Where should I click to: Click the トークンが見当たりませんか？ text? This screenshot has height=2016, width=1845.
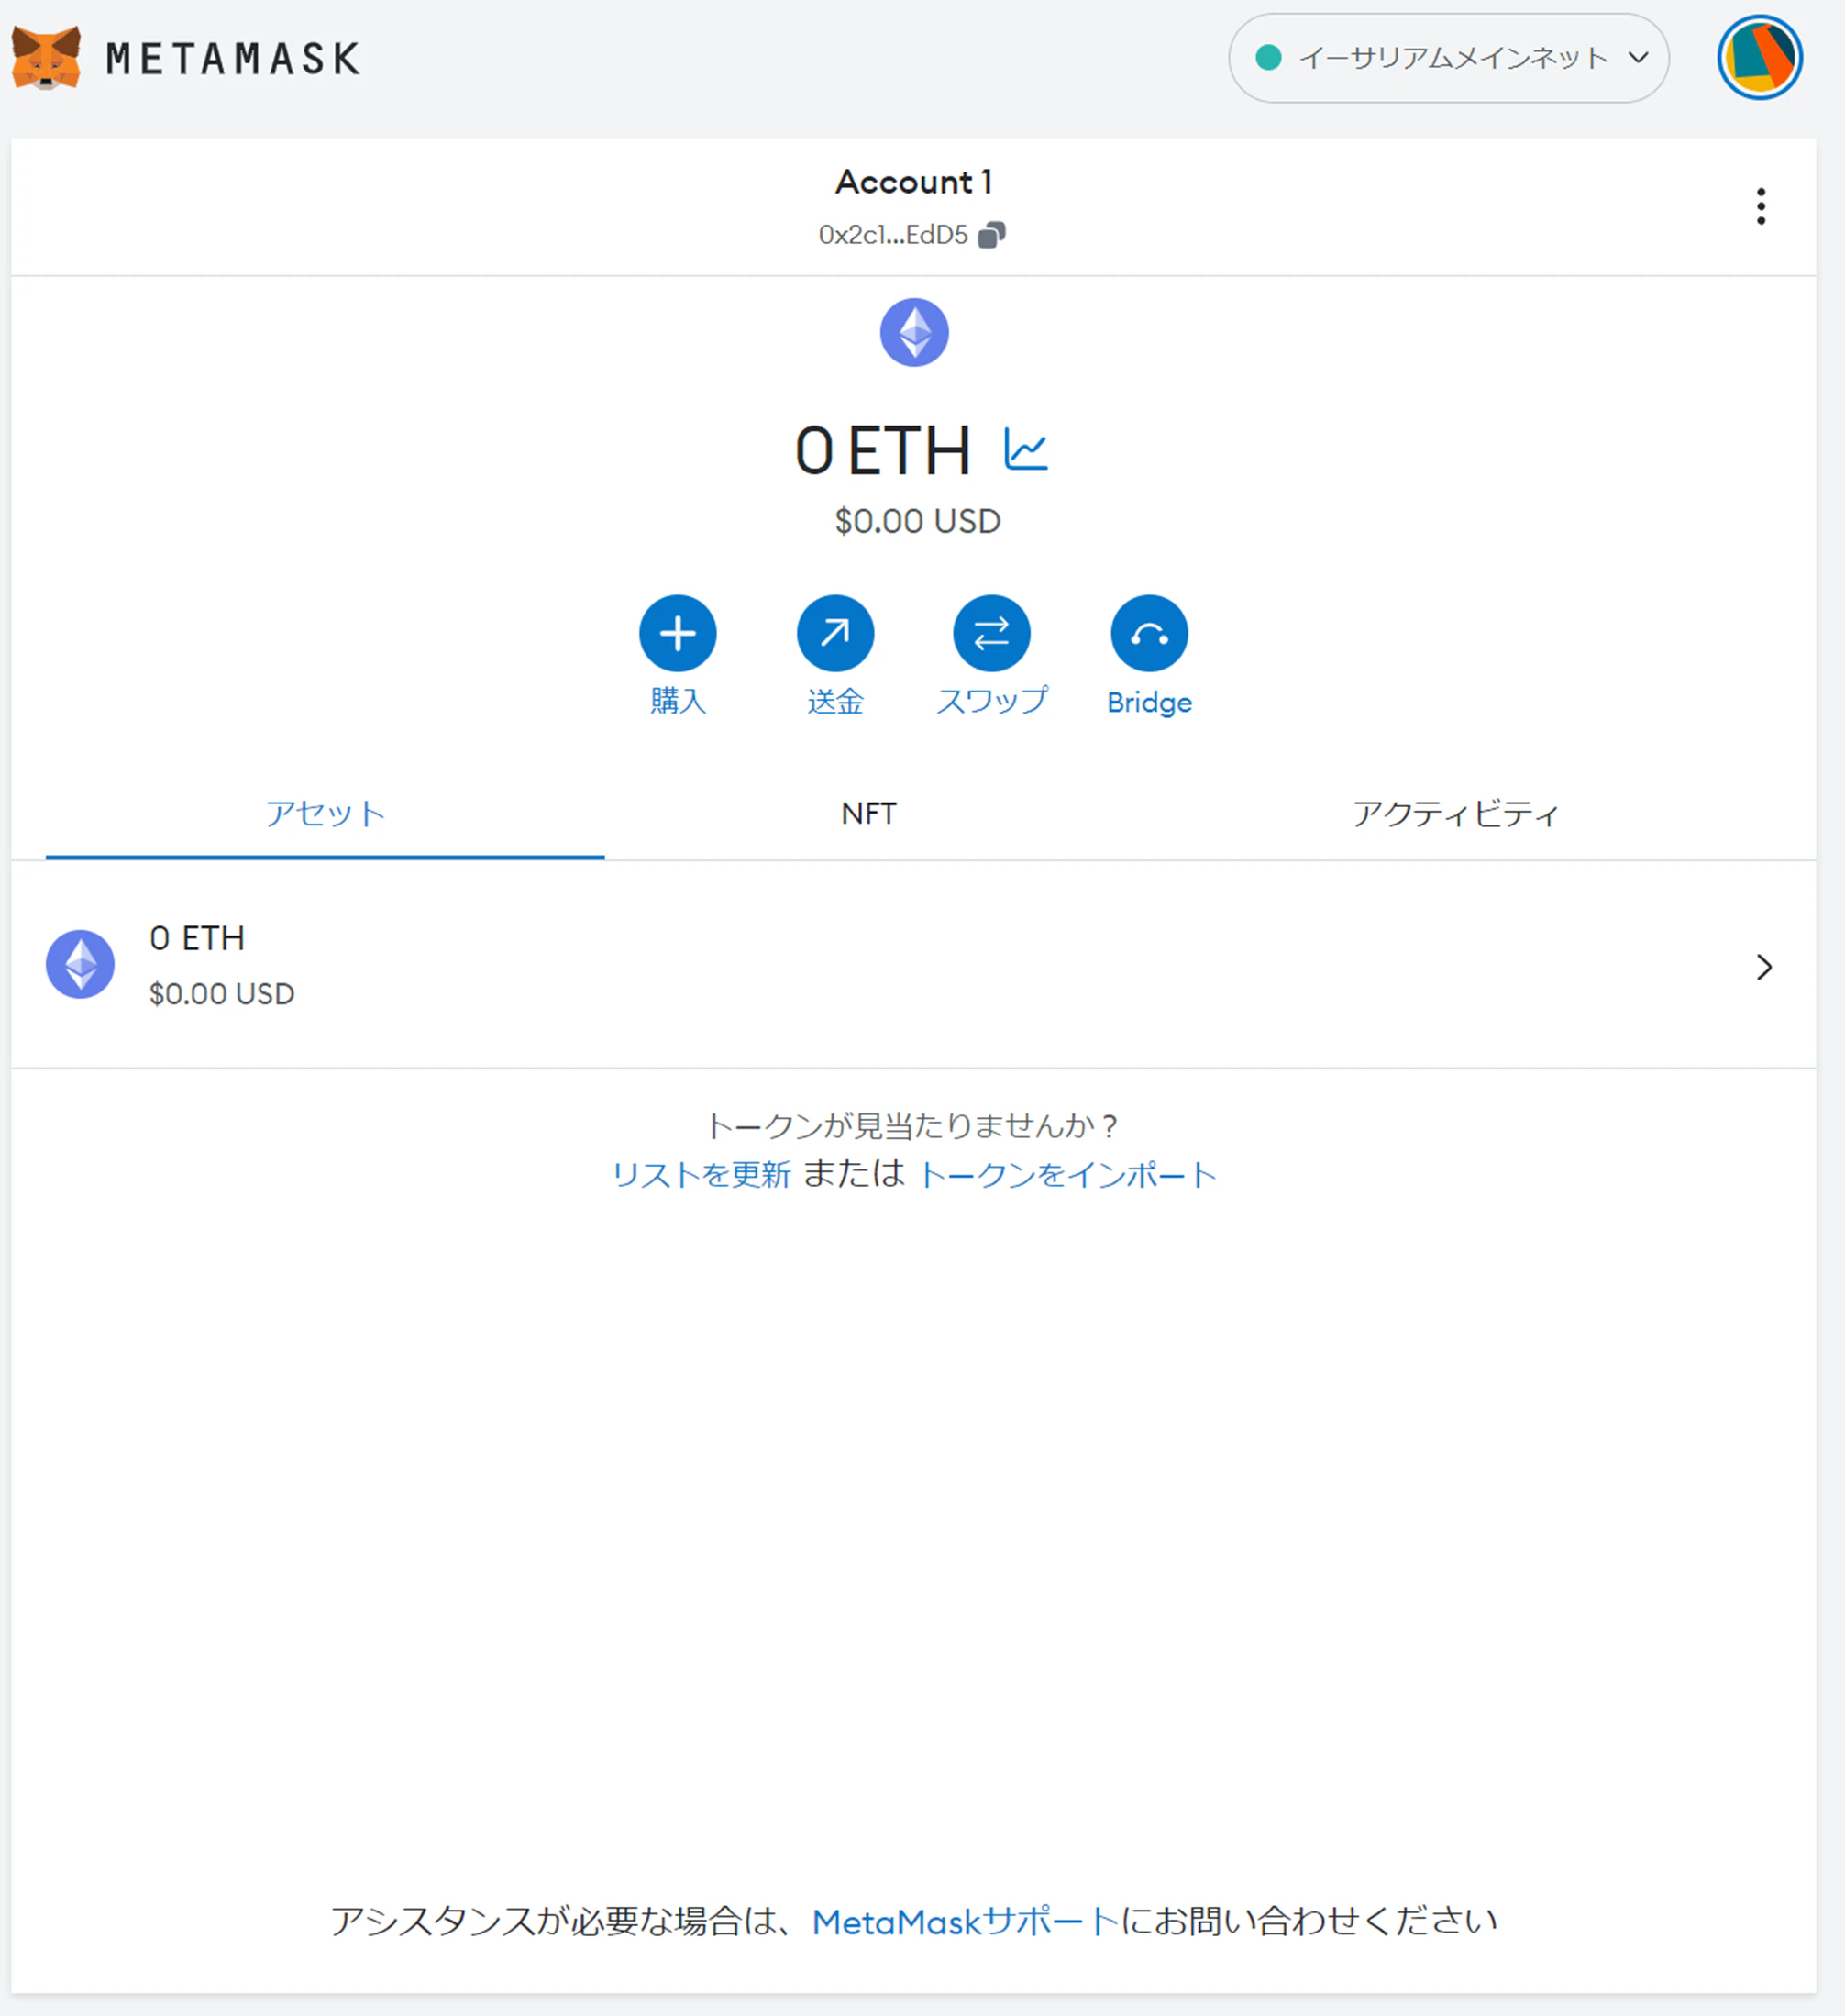pos(912,1126)
